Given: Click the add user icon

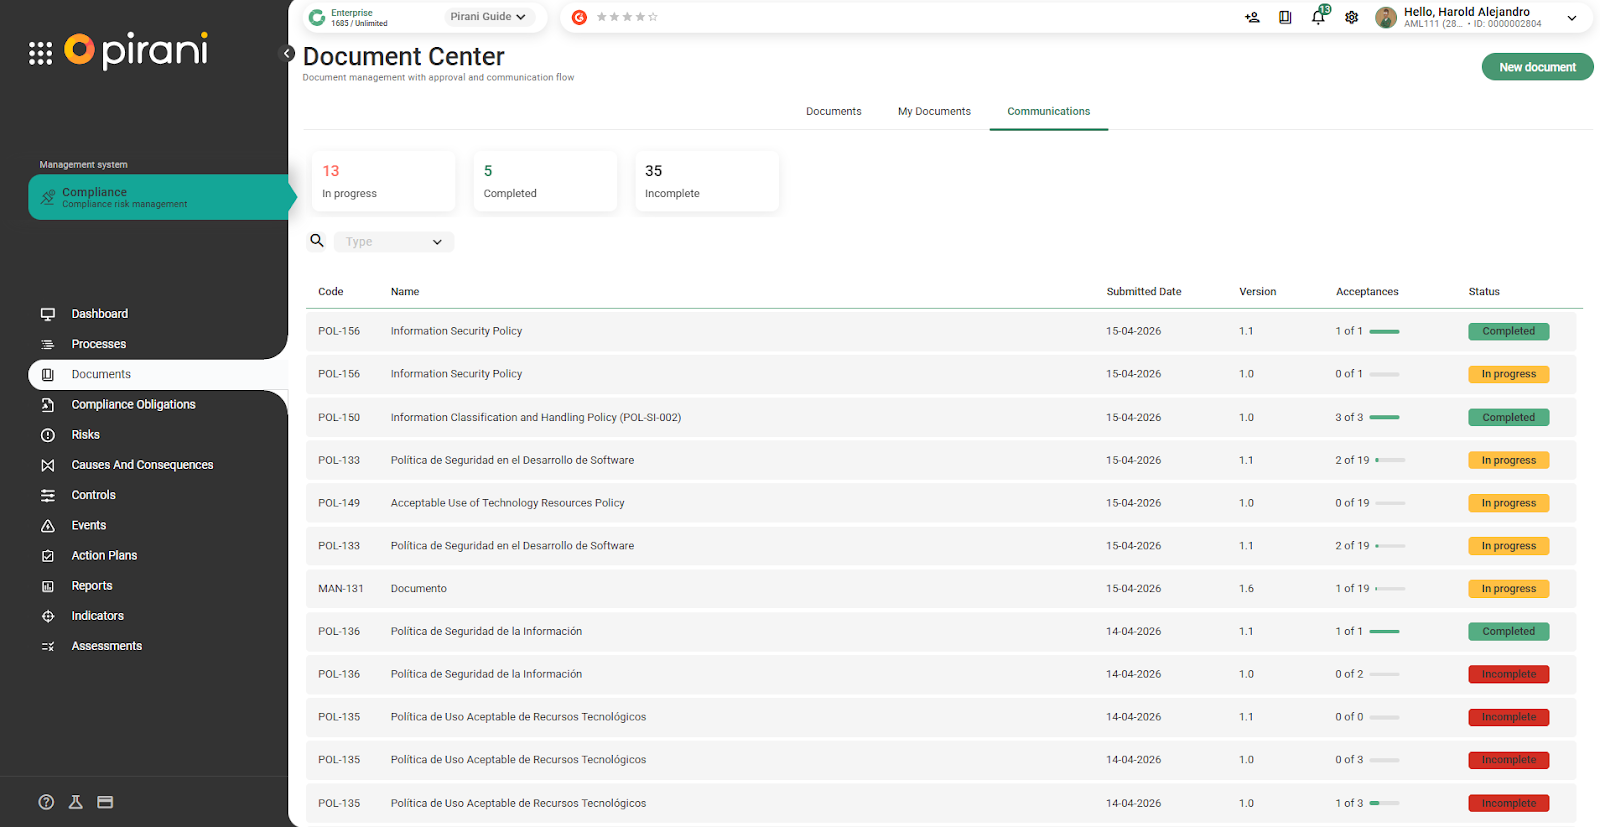Looking at the screenshot, I should click(x=1252, y=17).
